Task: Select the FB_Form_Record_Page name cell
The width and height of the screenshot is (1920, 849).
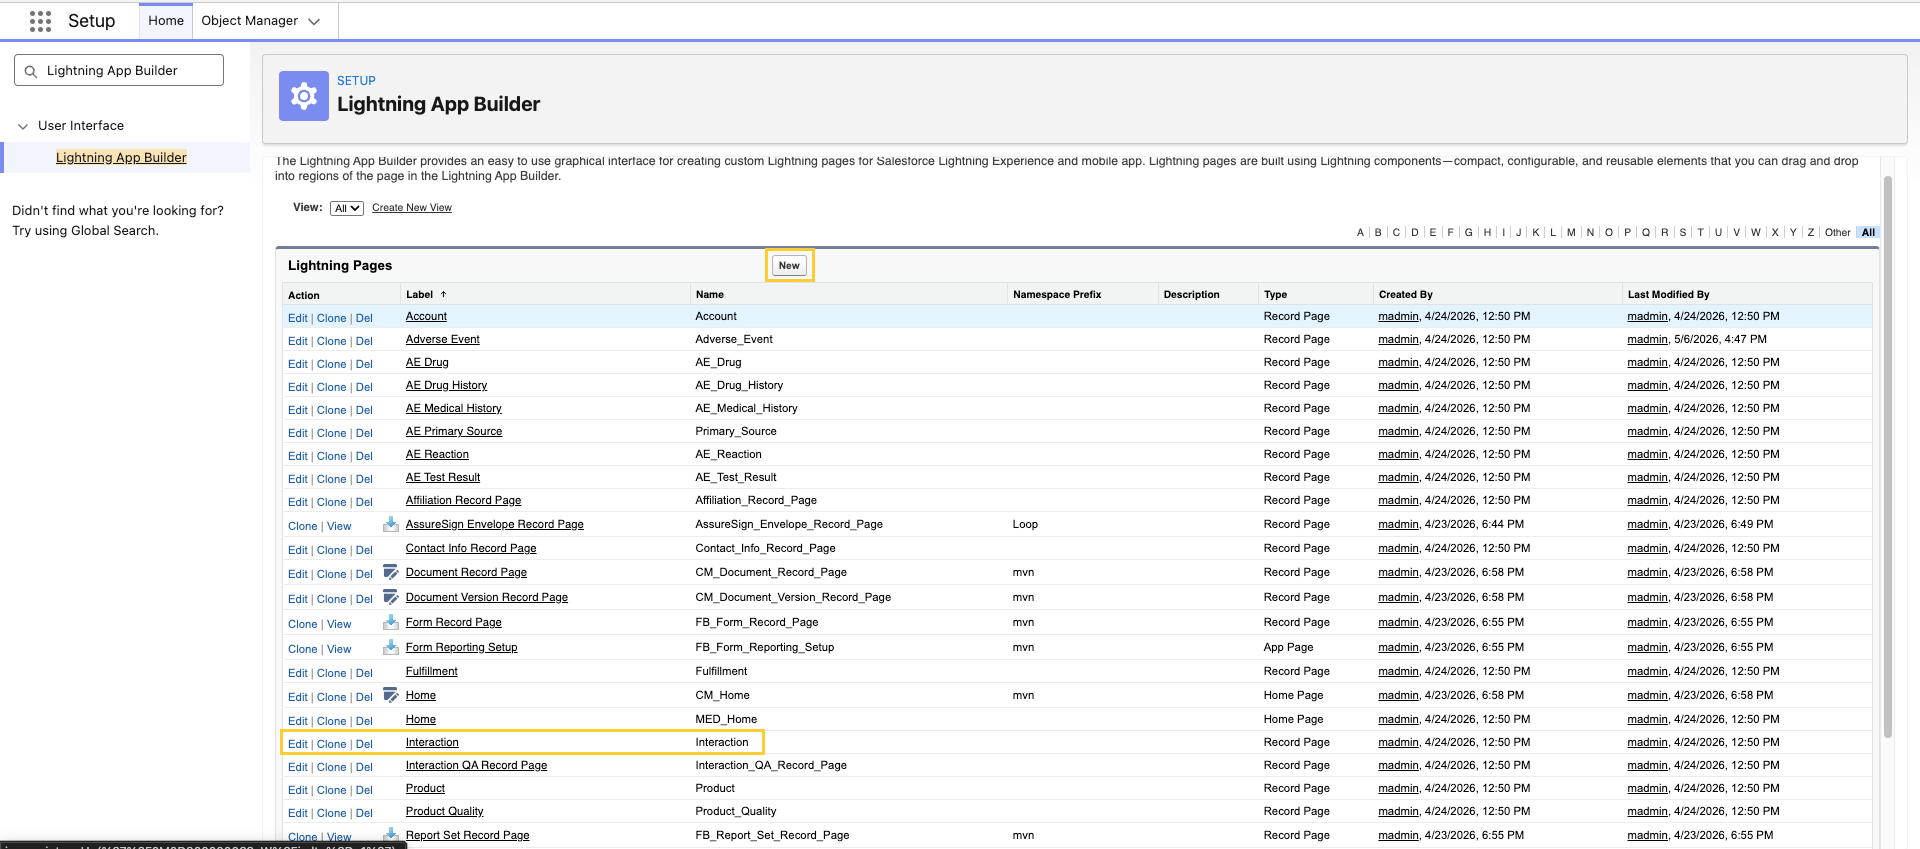Action: (757, 622)
